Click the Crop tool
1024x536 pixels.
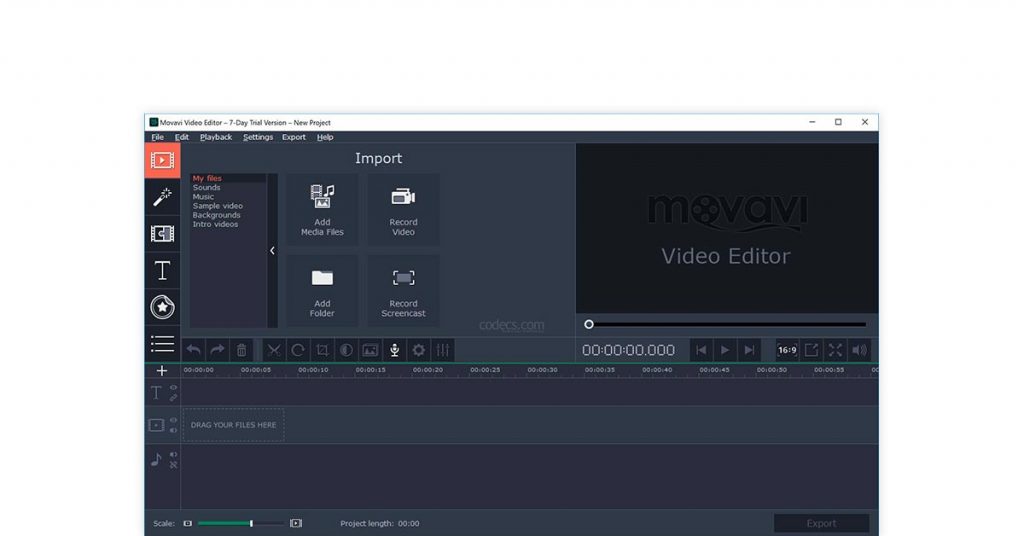pos(322,350)
